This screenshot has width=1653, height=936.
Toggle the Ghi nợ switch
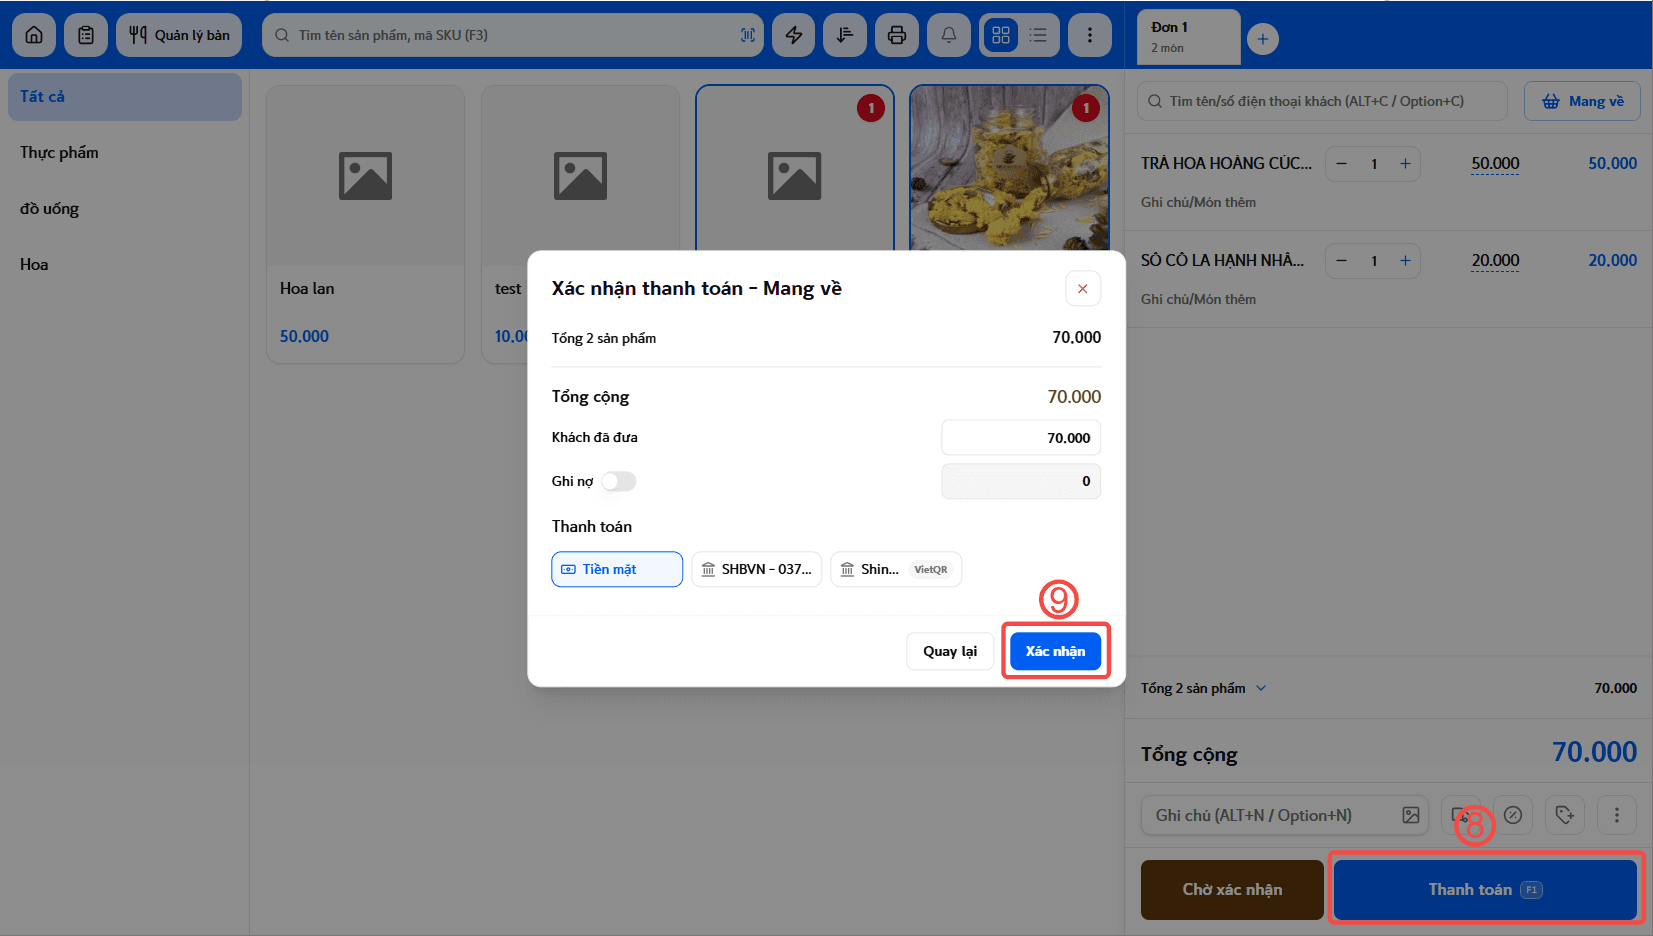(618, 482)
